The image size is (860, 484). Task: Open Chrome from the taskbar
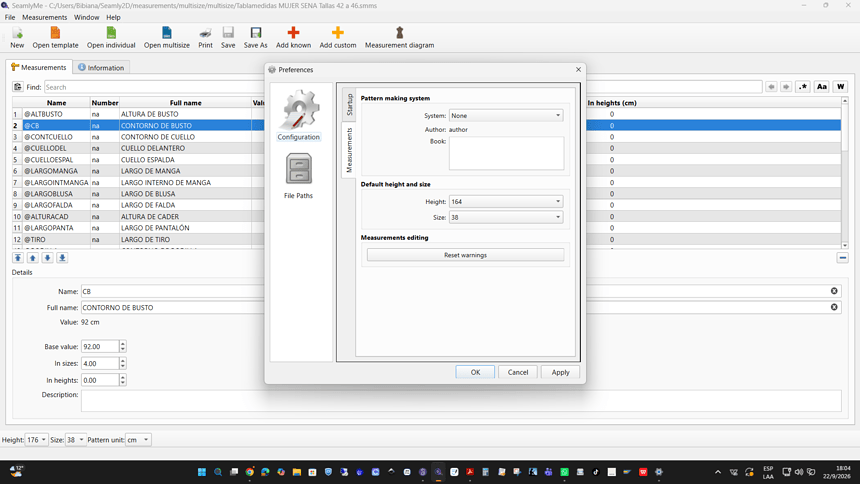point(250,472)
